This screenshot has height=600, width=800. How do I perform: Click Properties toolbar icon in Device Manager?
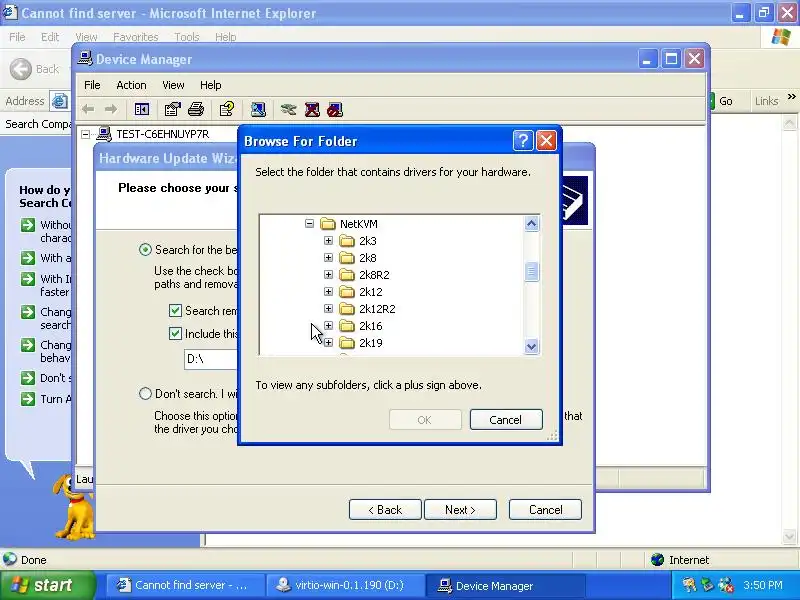pyautogui.click(x=172, y=109)
